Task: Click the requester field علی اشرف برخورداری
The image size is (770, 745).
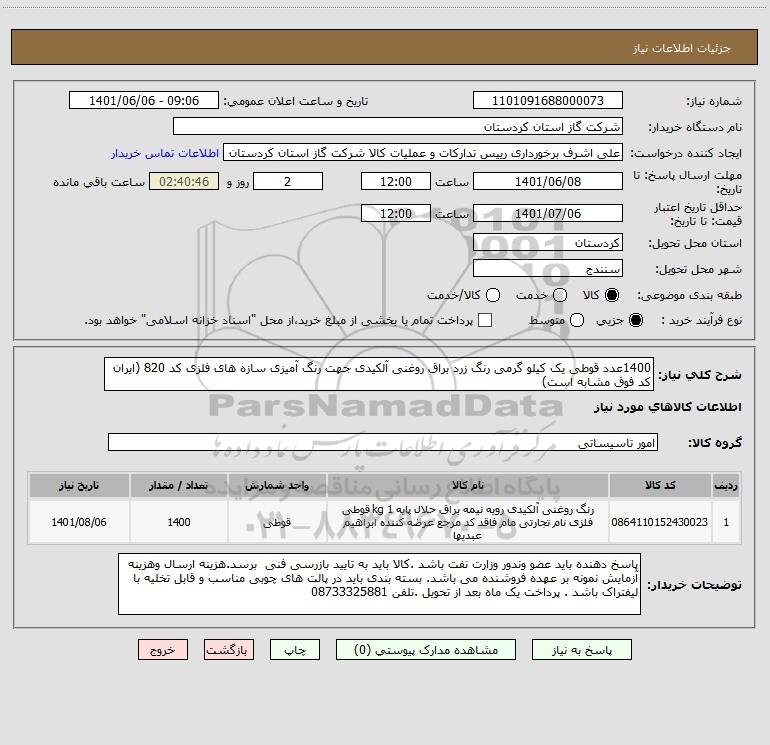Action: 423,152
